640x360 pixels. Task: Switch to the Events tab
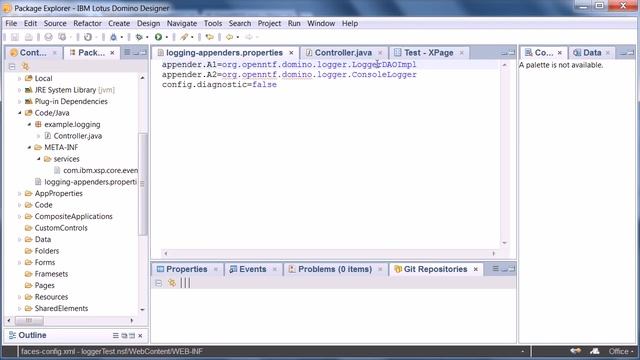[252, 269]
